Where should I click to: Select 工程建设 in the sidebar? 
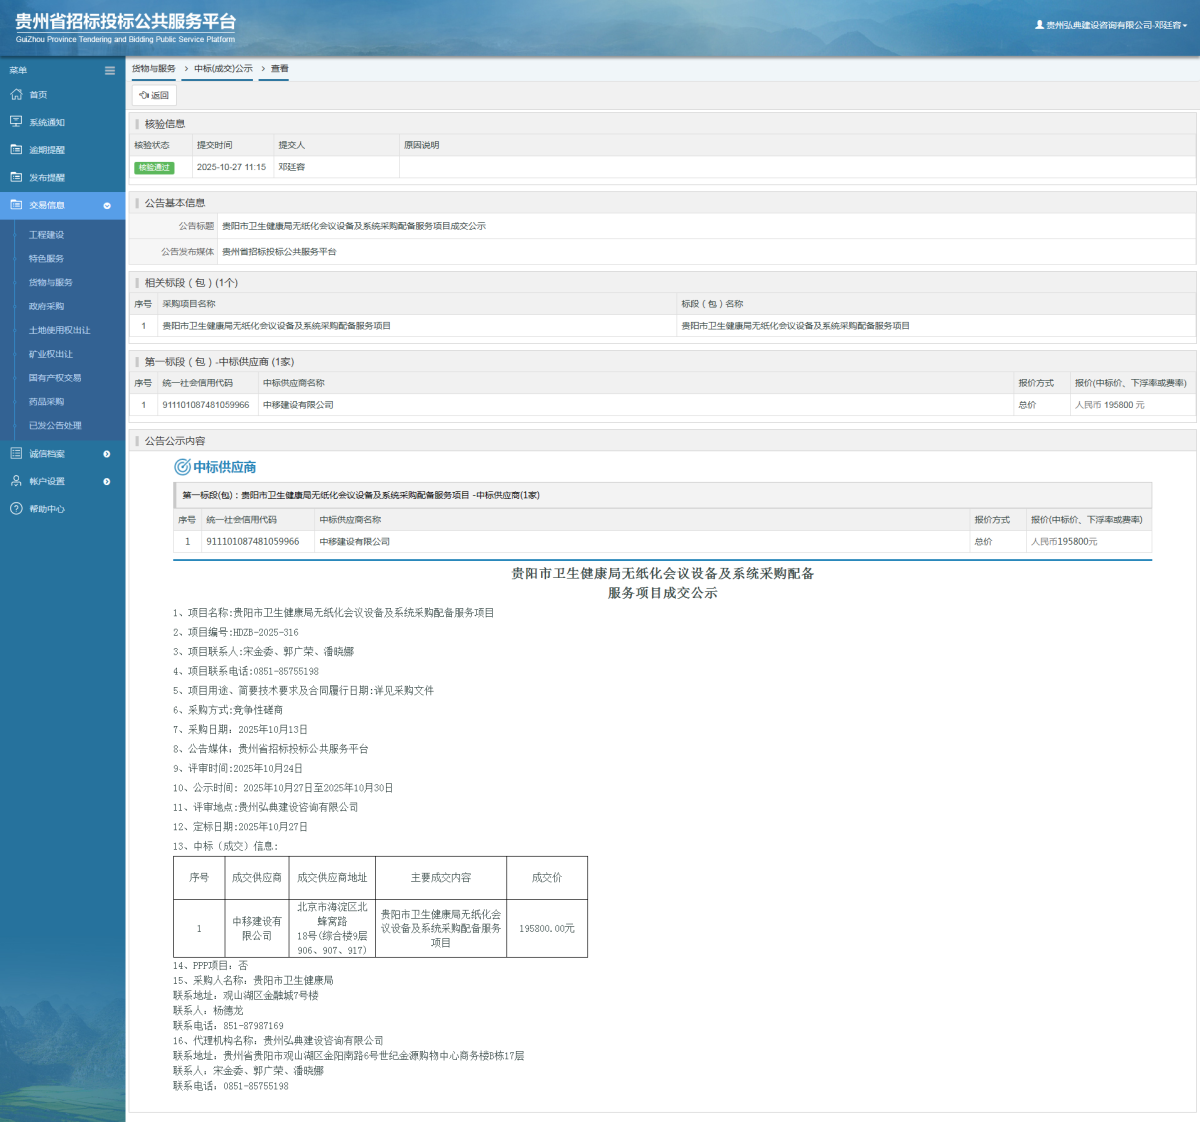tap(46, 235)
